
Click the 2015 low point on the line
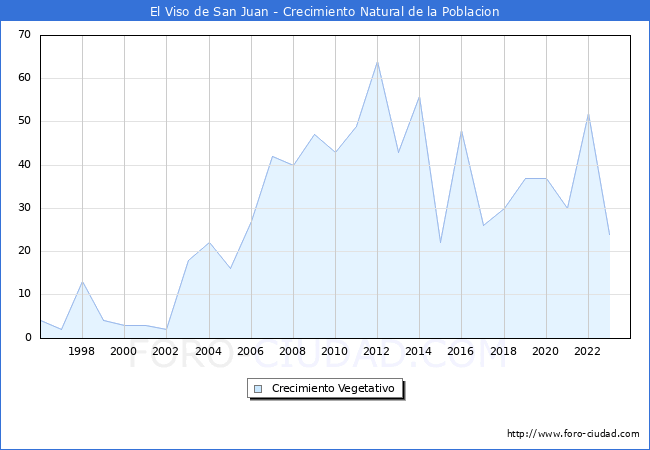[x=440, y=243]
